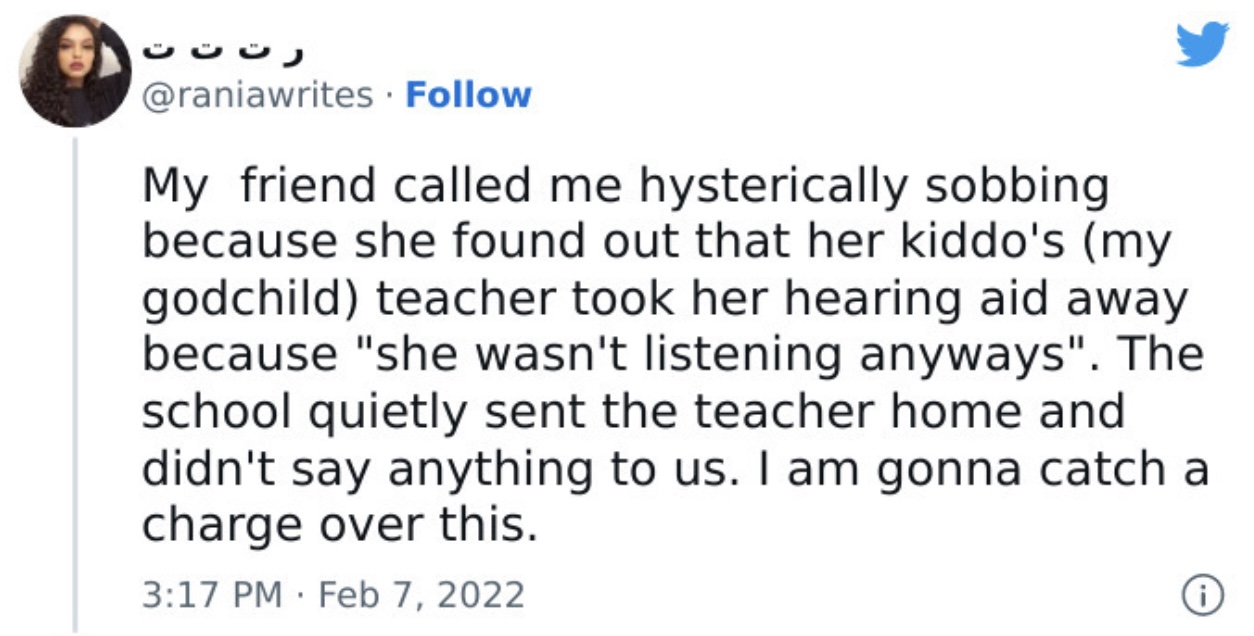The height and width of the screenshot is (636, 1254).
Task: Click the Feb 7, 2022 date
Action: click(421, 595)
